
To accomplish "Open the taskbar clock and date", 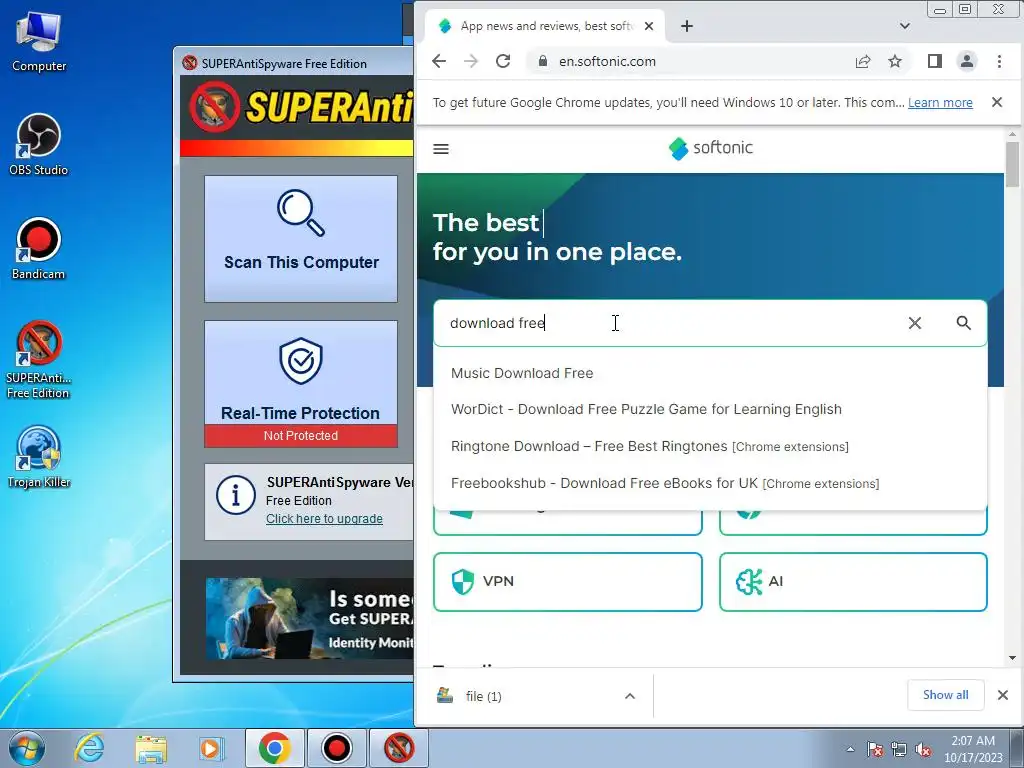I will pyautogui.click(x=972, y=749).
